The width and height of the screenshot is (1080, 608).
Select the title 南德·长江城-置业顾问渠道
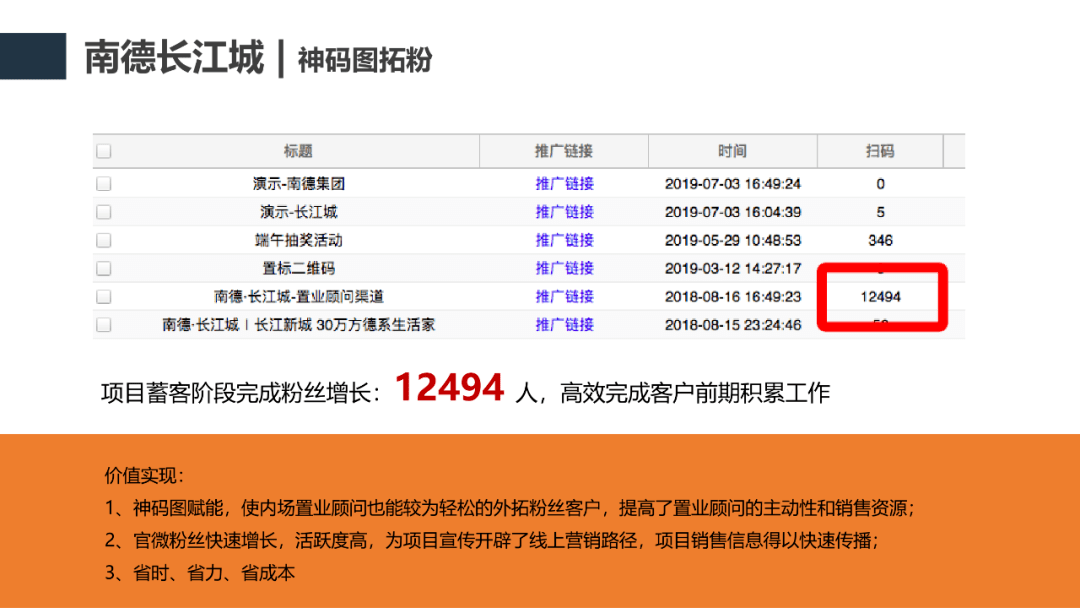click(x=298, y=297)
